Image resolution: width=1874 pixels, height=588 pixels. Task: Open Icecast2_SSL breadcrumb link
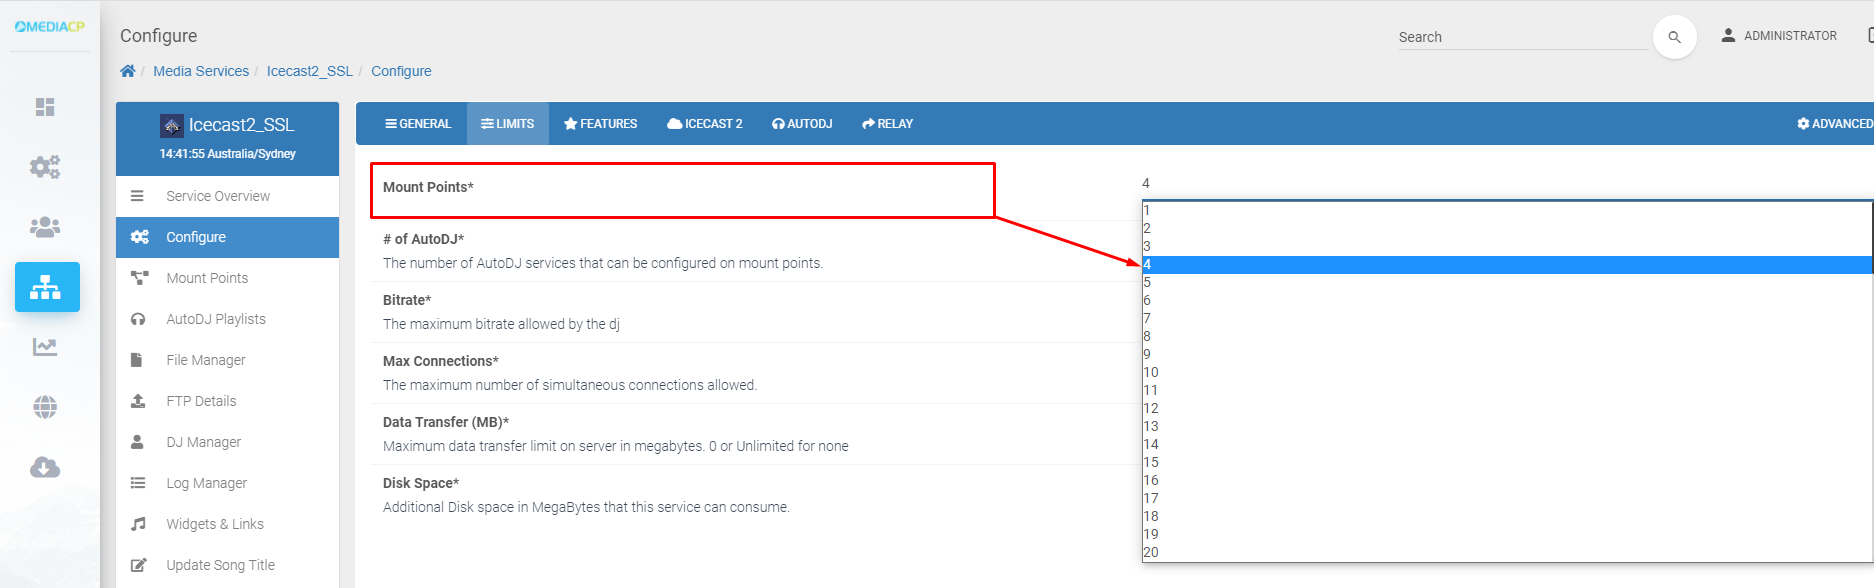pos(310,71)
